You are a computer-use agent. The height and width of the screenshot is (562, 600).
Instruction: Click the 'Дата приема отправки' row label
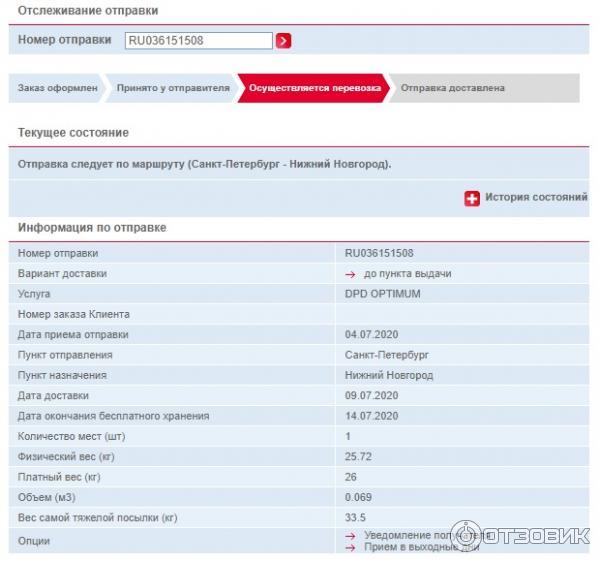point(73,335)
